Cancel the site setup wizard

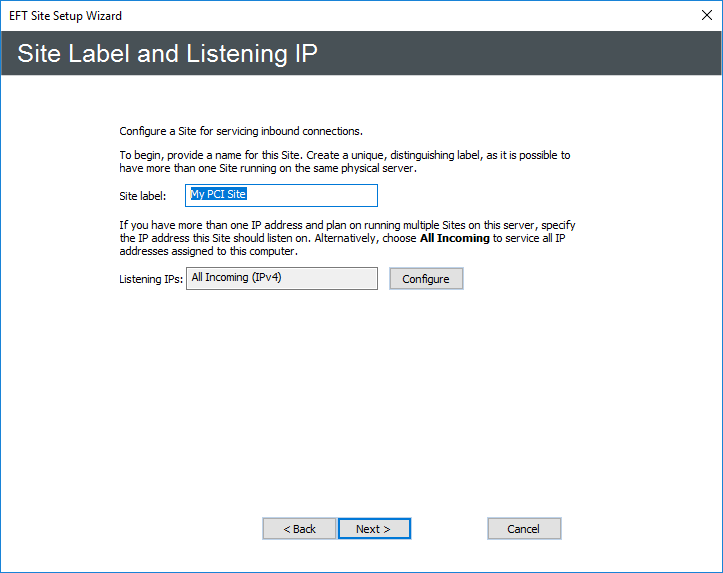click(524, 529)
